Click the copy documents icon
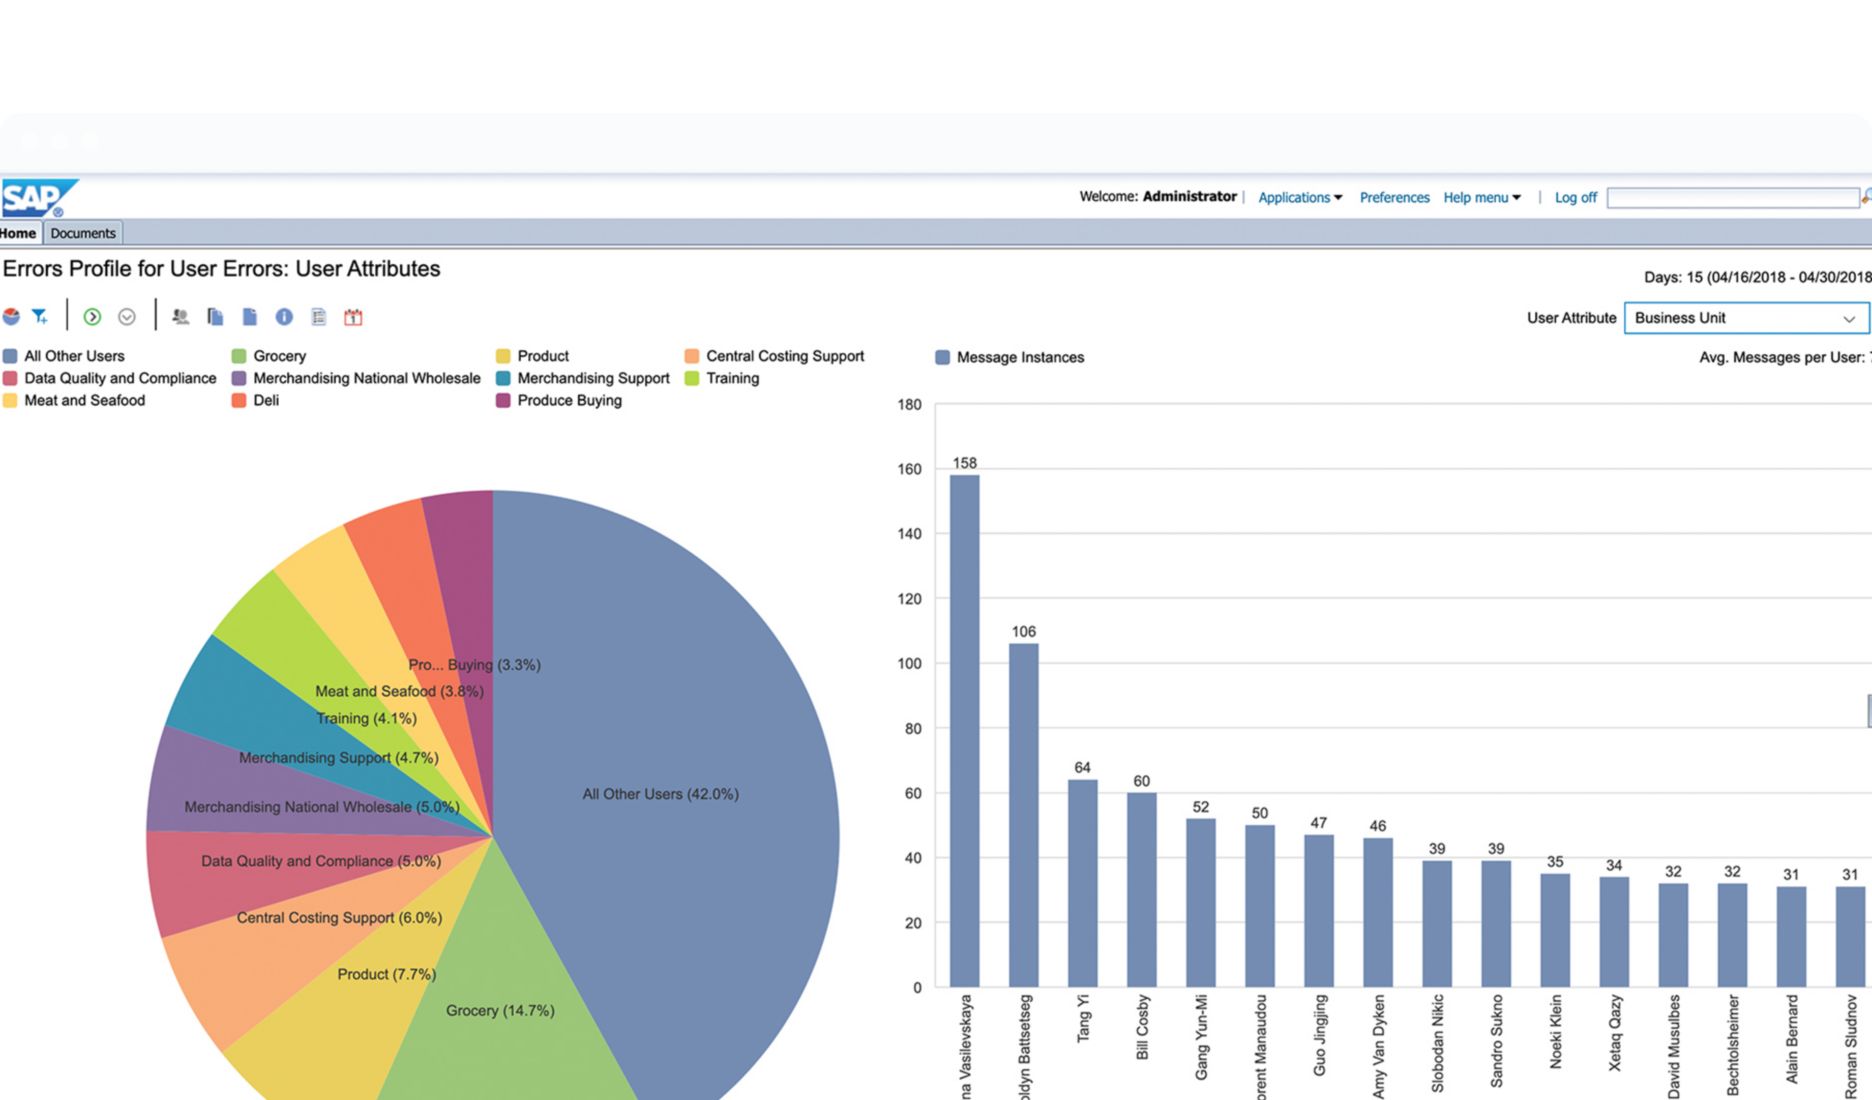The image size is (1872, 1100). click(215, 316)
